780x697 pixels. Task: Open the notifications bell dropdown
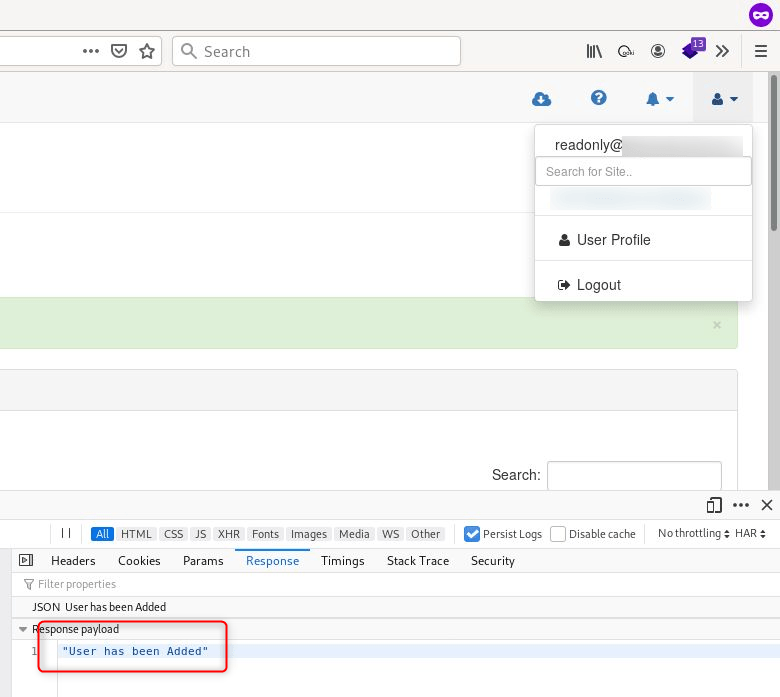point(659,99)
